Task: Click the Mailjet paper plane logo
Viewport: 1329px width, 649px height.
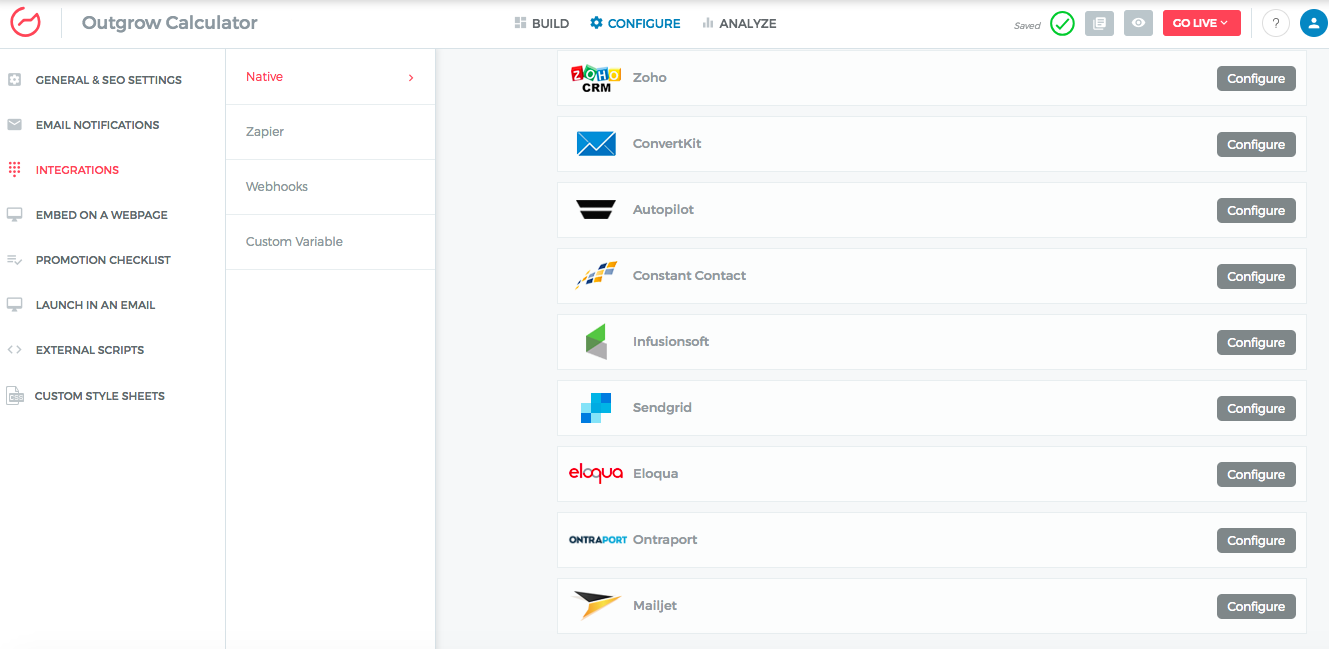Action: tap(597, 605)
